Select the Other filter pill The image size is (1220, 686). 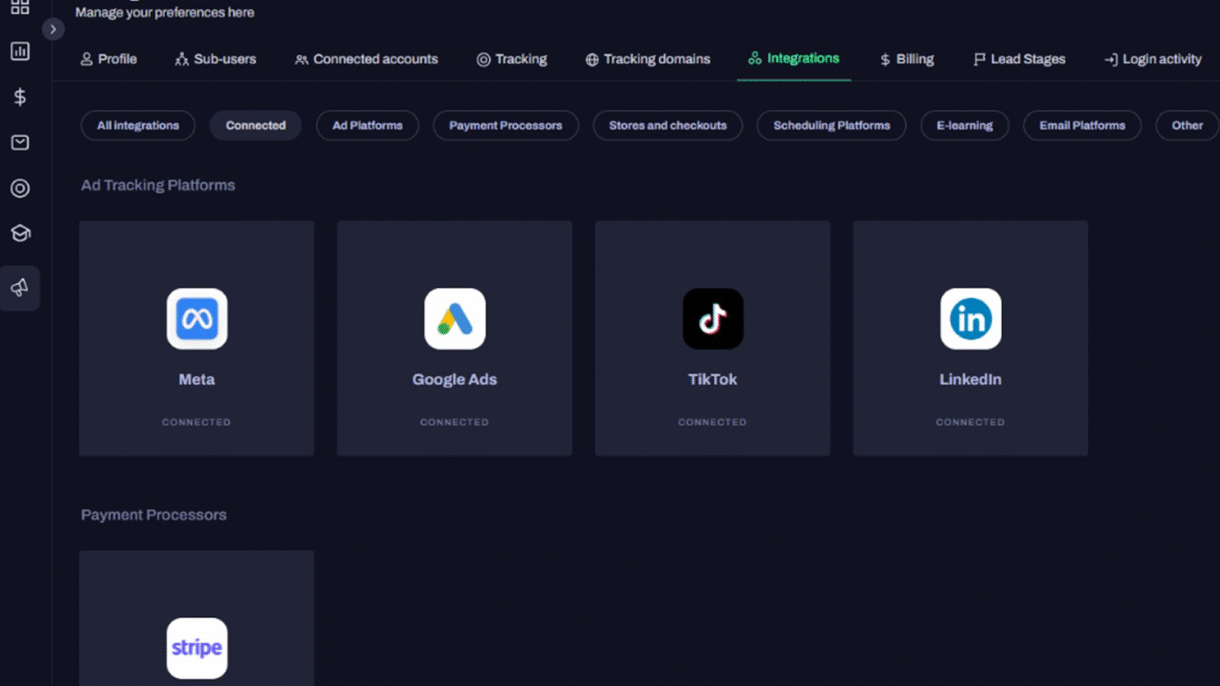coord(1187,126)
